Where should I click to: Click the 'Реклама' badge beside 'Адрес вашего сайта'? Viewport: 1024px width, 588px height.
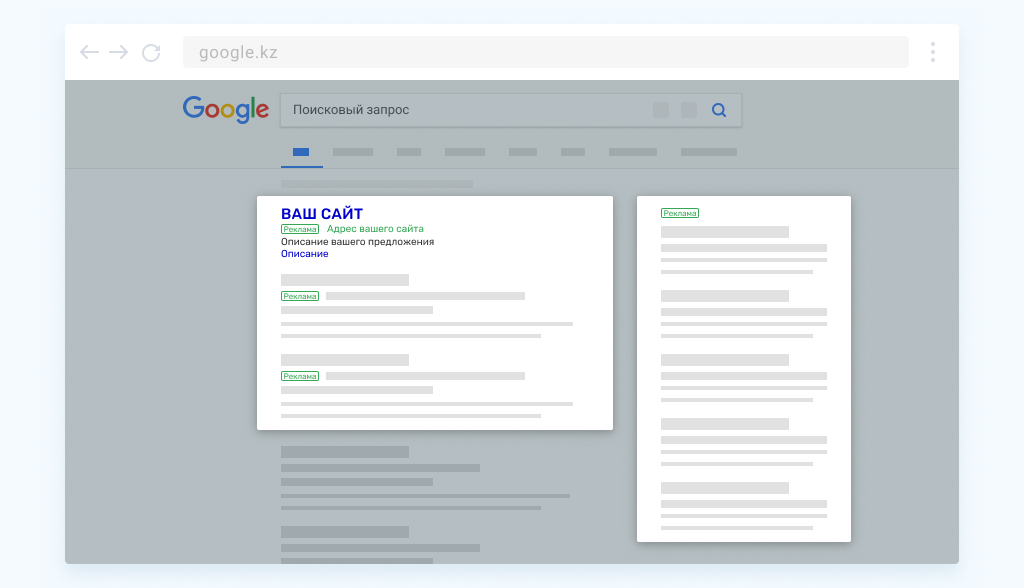300,229
